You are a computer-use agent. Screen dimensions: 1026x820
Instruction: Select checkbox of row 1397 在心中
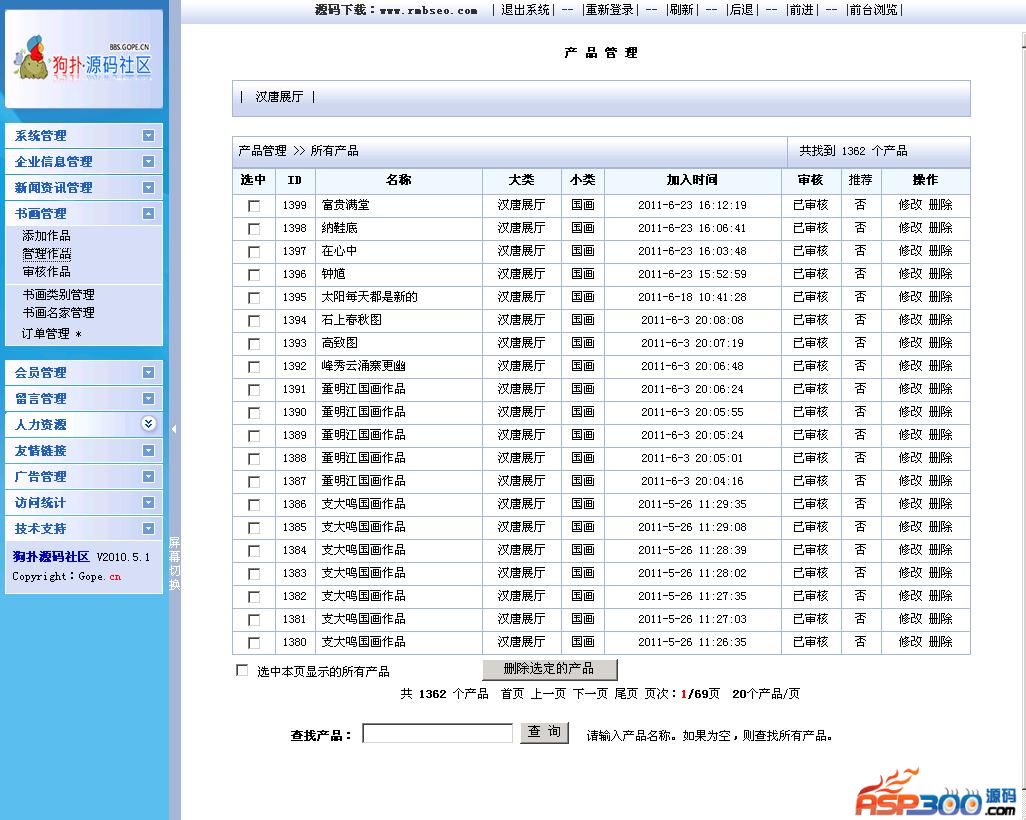[x=254, y=252]
